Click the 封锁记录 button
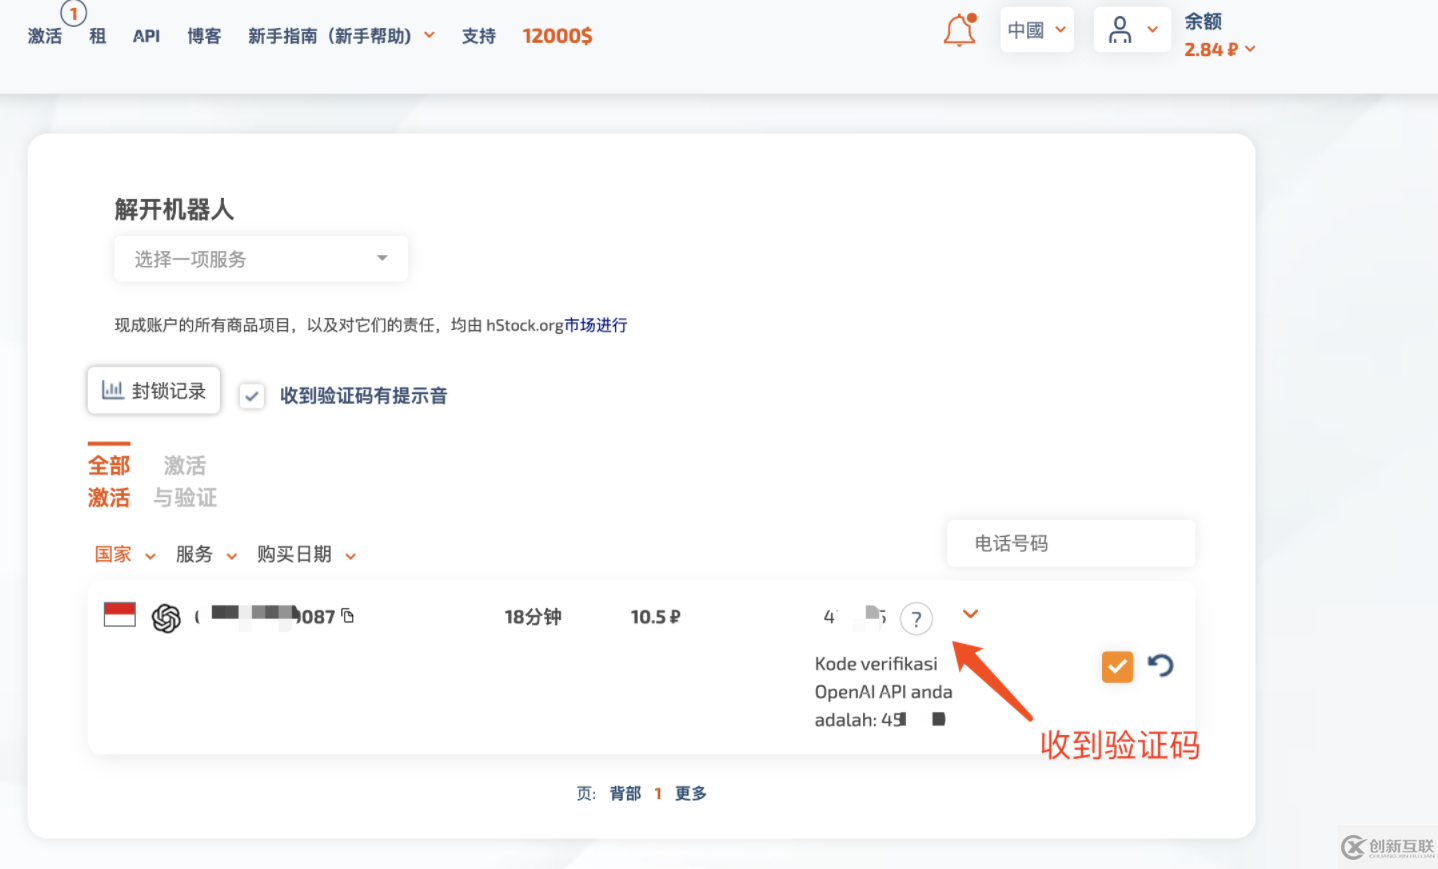Image resolution: width=1438 pixels, height=869 pixels. point(153,390)
